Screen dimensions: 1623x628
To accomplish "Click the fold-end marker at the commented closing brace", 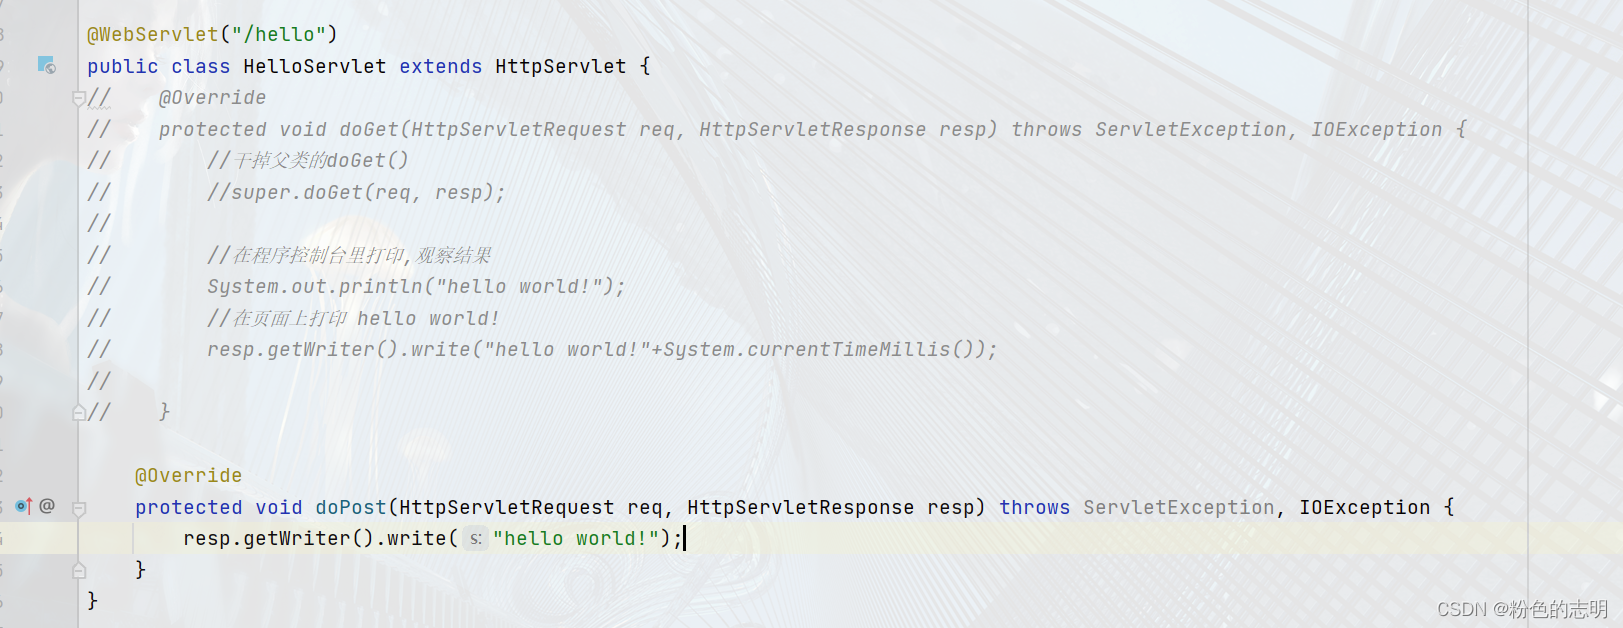I will pos(79,412).
